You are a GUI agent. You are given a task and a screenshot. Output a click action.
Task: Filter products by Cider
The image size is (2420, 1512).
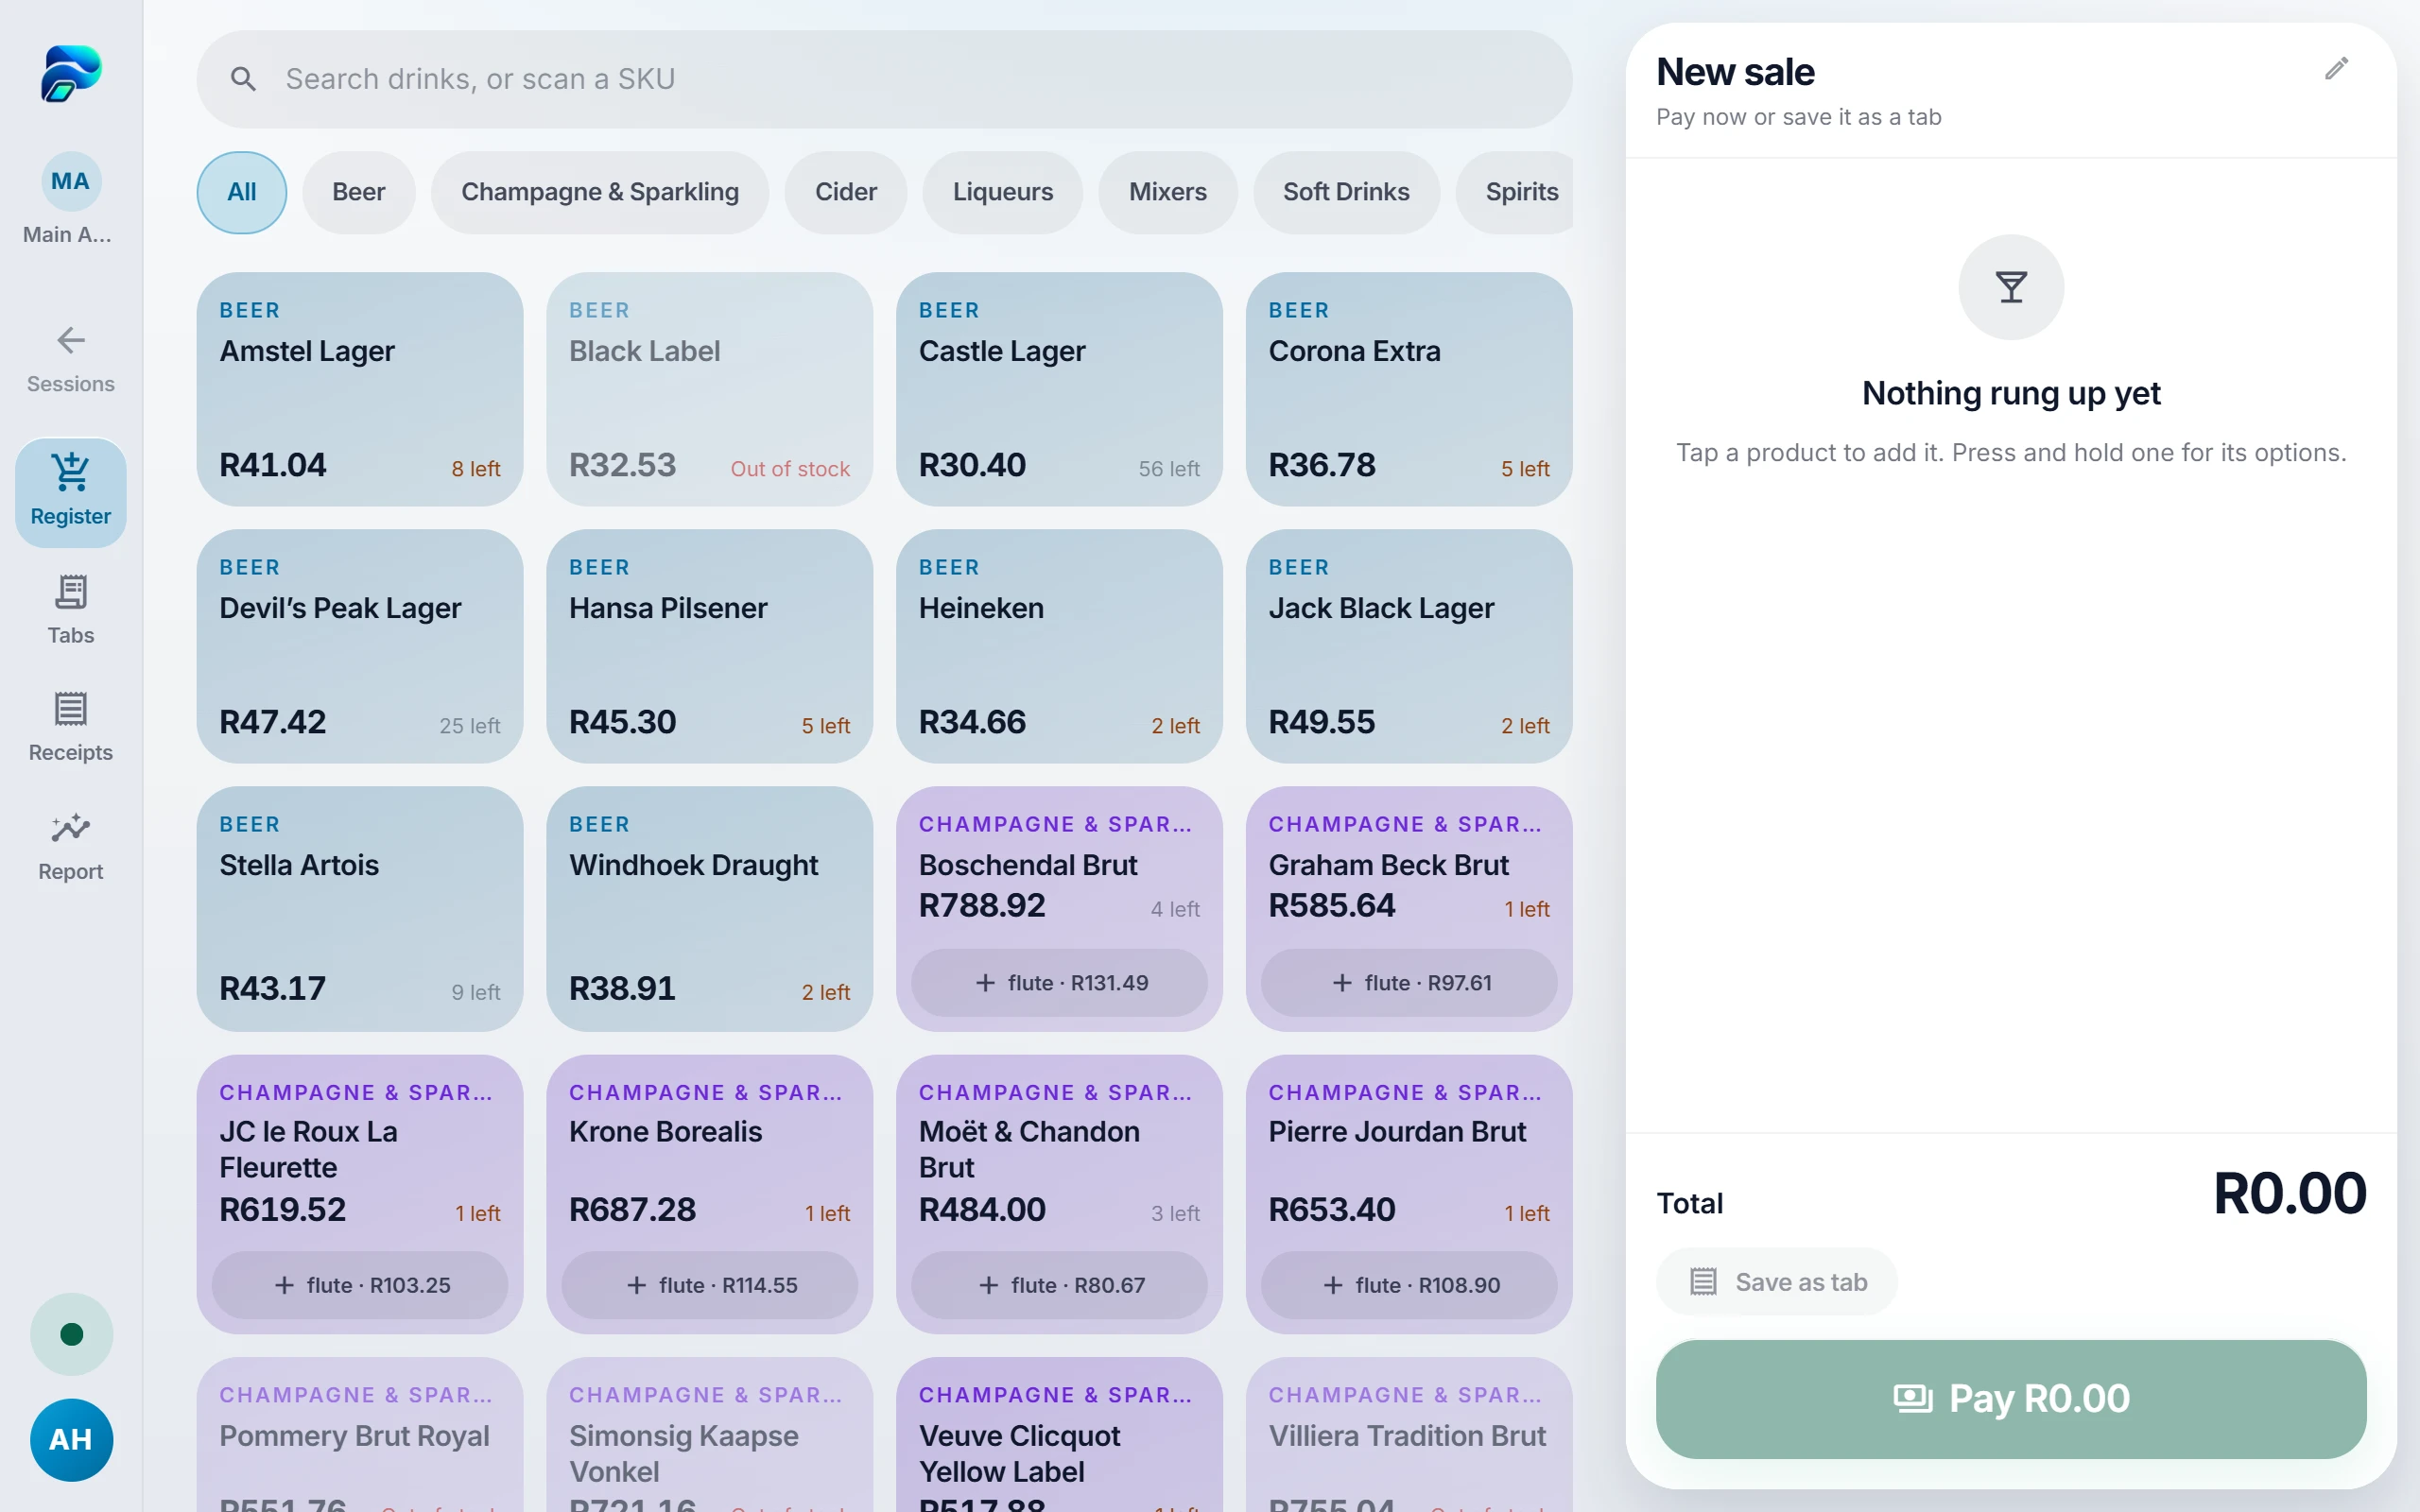pyautogui.click(x=846, y=192)
